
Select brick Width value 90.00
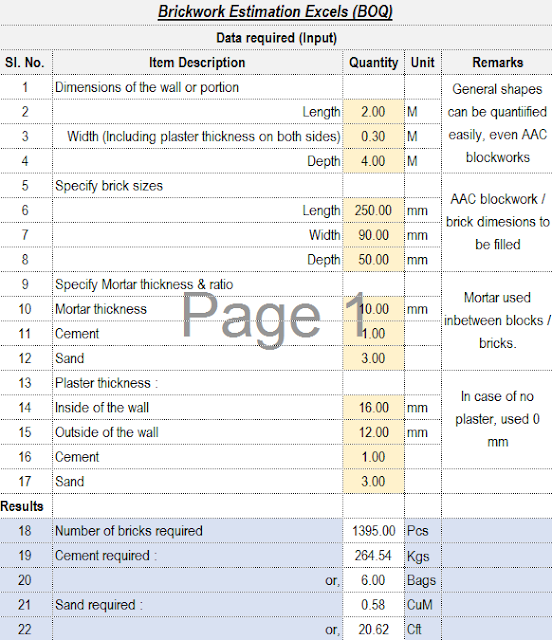(374, 235)
